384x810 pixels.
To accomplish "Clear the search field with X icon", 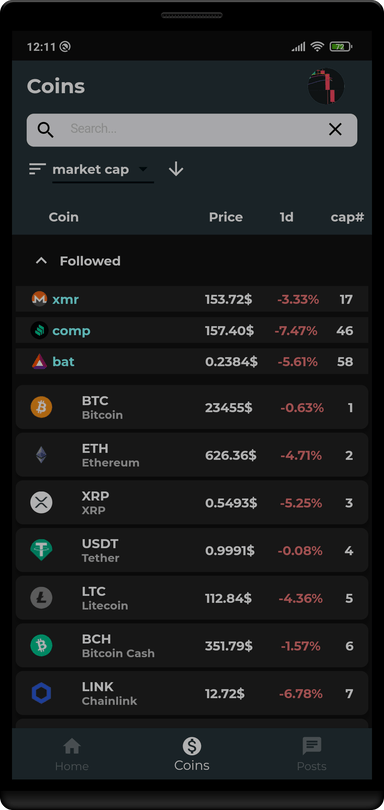I will click(x=335, y=130).
